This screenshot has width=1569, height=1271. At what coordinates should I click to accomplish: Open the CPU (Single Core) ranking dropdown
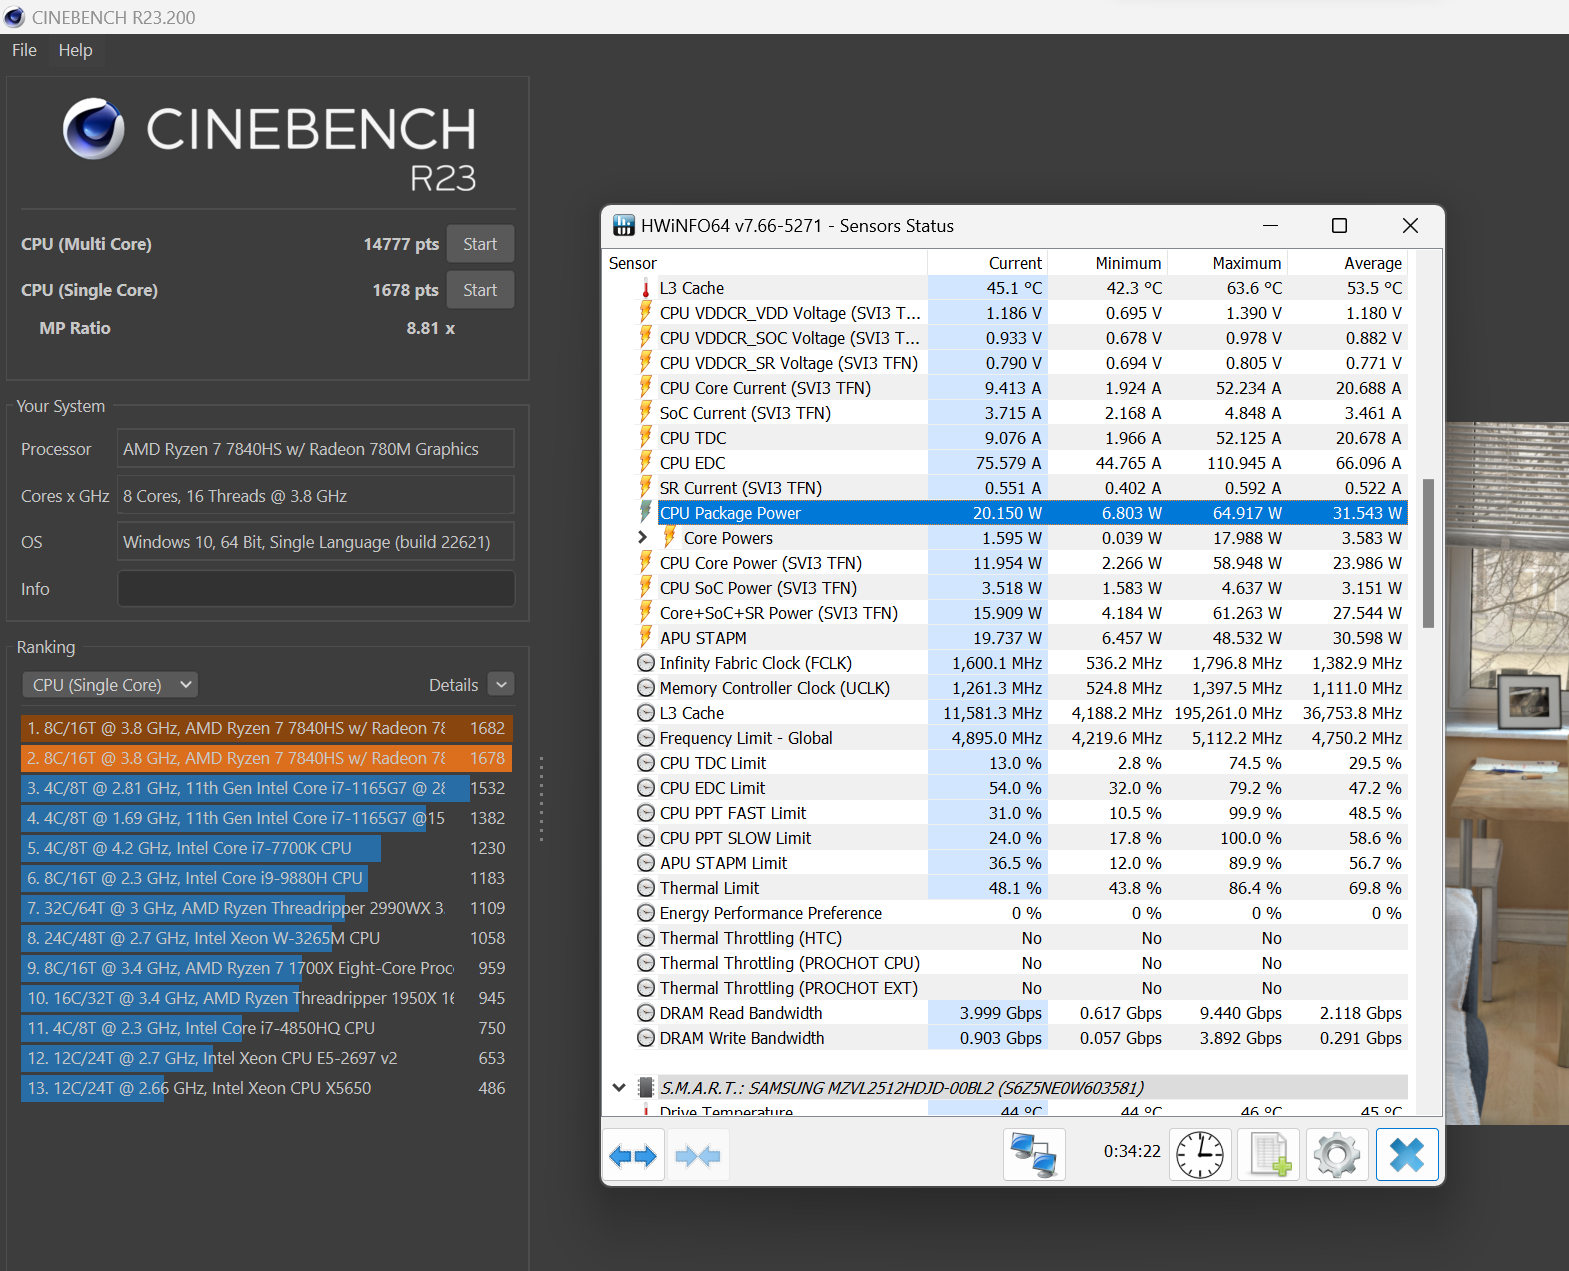click(x=110, y=685)
